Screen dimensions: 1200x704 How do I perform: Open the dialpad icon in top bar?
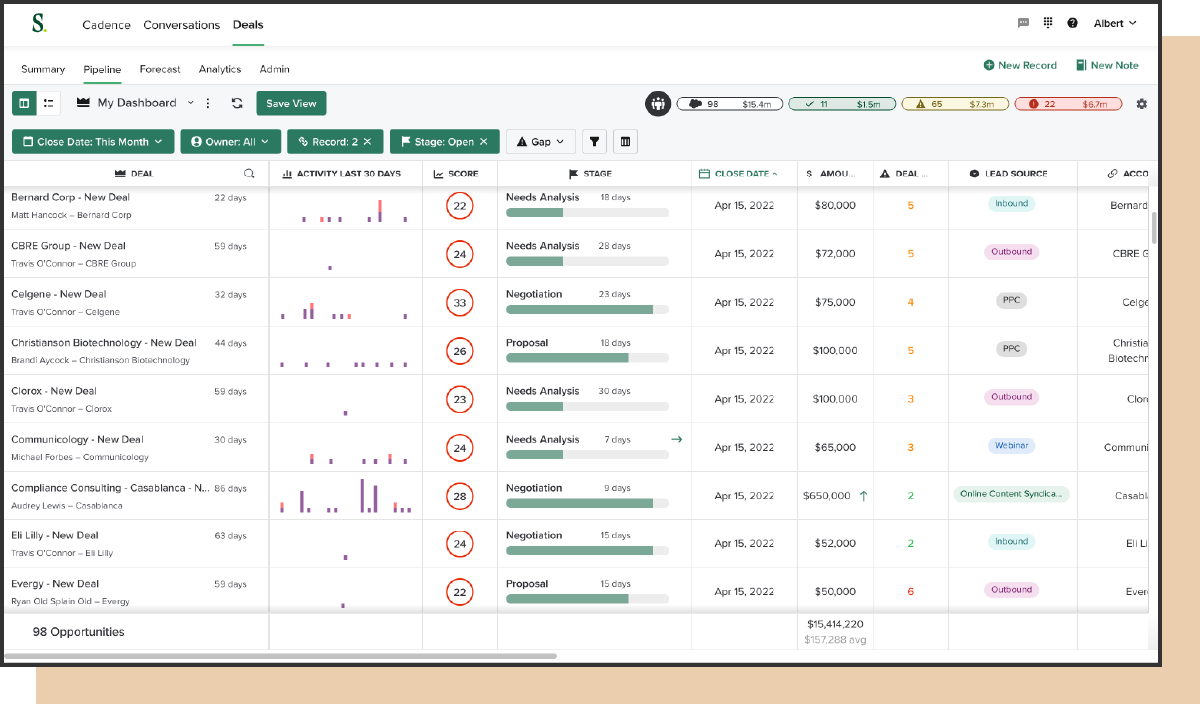click(1046, 23)
